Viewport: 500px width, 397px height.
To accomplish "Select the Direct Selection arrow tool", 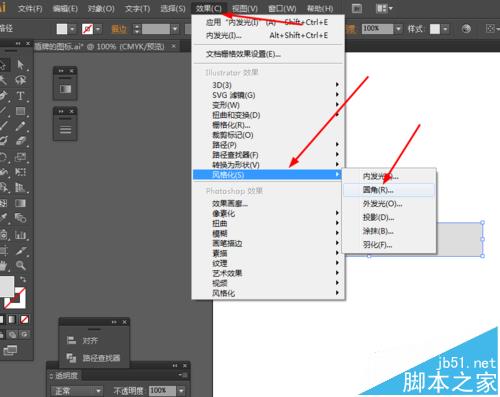I will (x=21, y=65).
